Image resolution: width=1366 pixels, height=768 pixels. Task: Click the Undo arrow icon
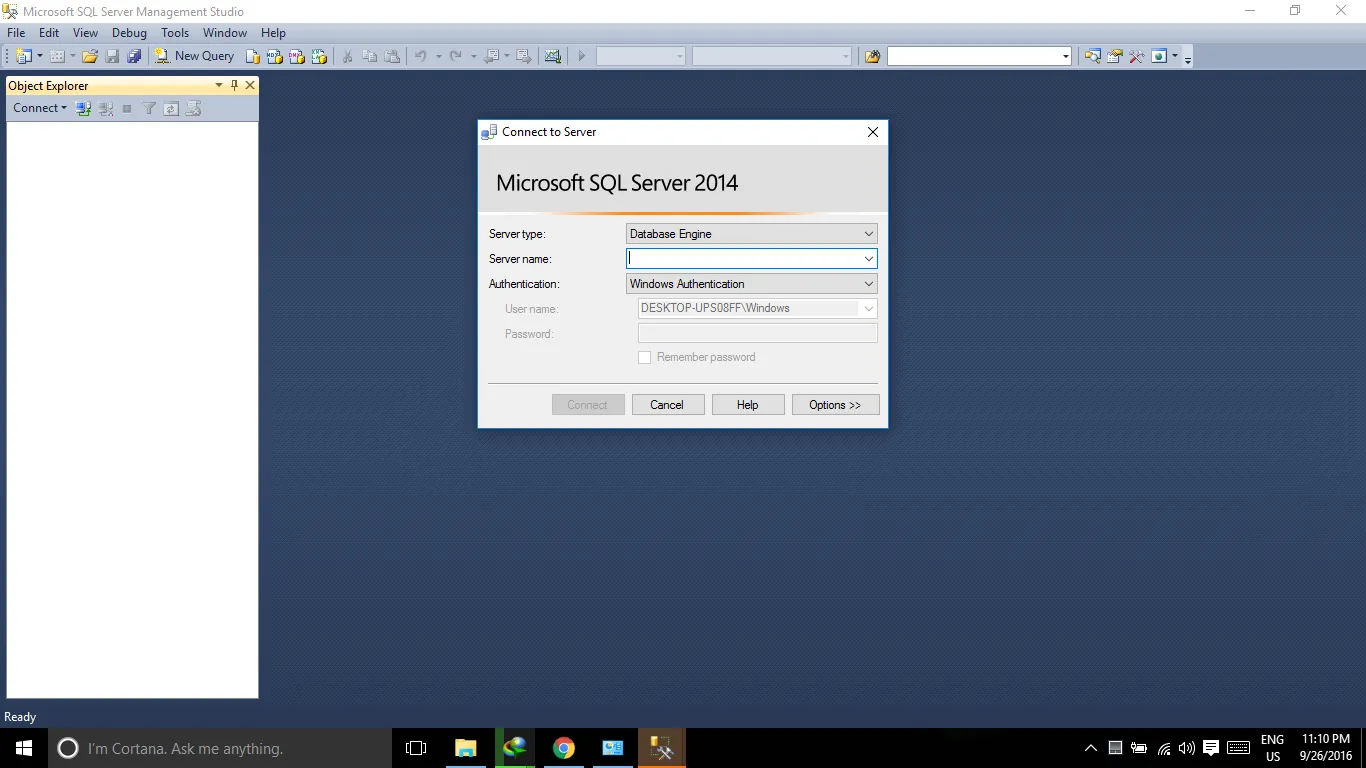pos(421,57)
